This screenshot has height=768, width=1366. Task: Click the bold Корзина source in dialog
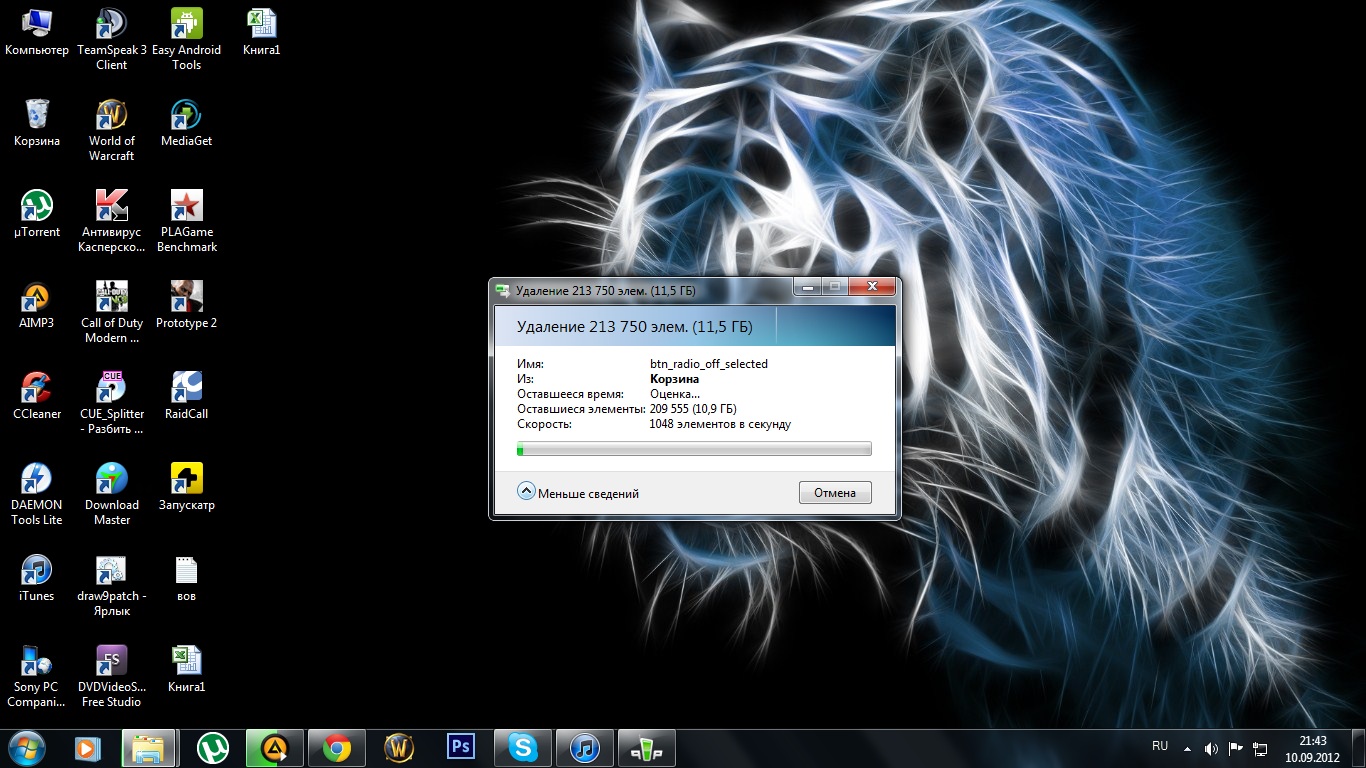(x=674, y=379)
